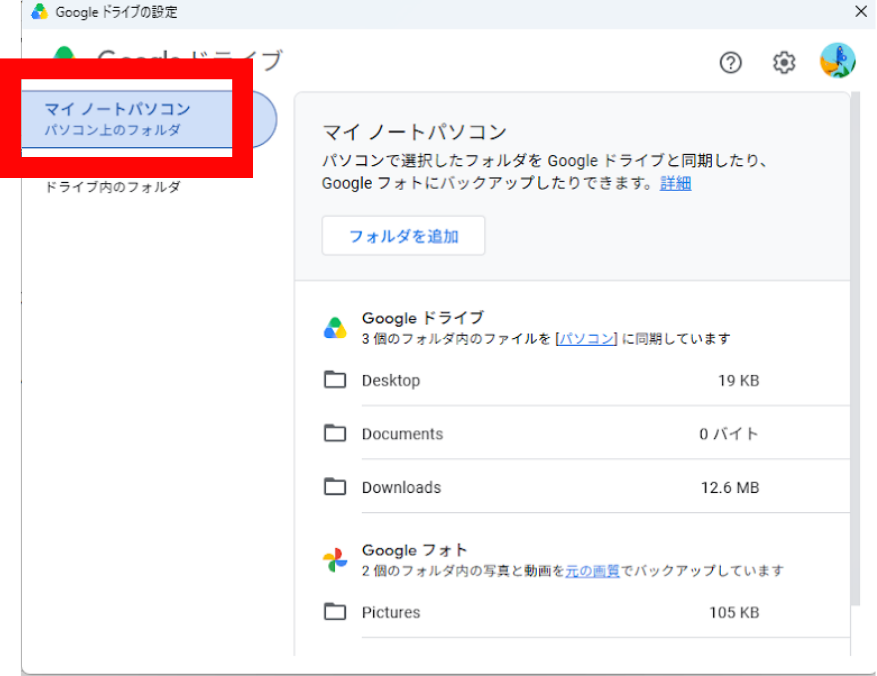Image resolution: width=877 pixels, height=676 pixels.
Task: Click the 19 KB size value
Action: pos(738,381)
